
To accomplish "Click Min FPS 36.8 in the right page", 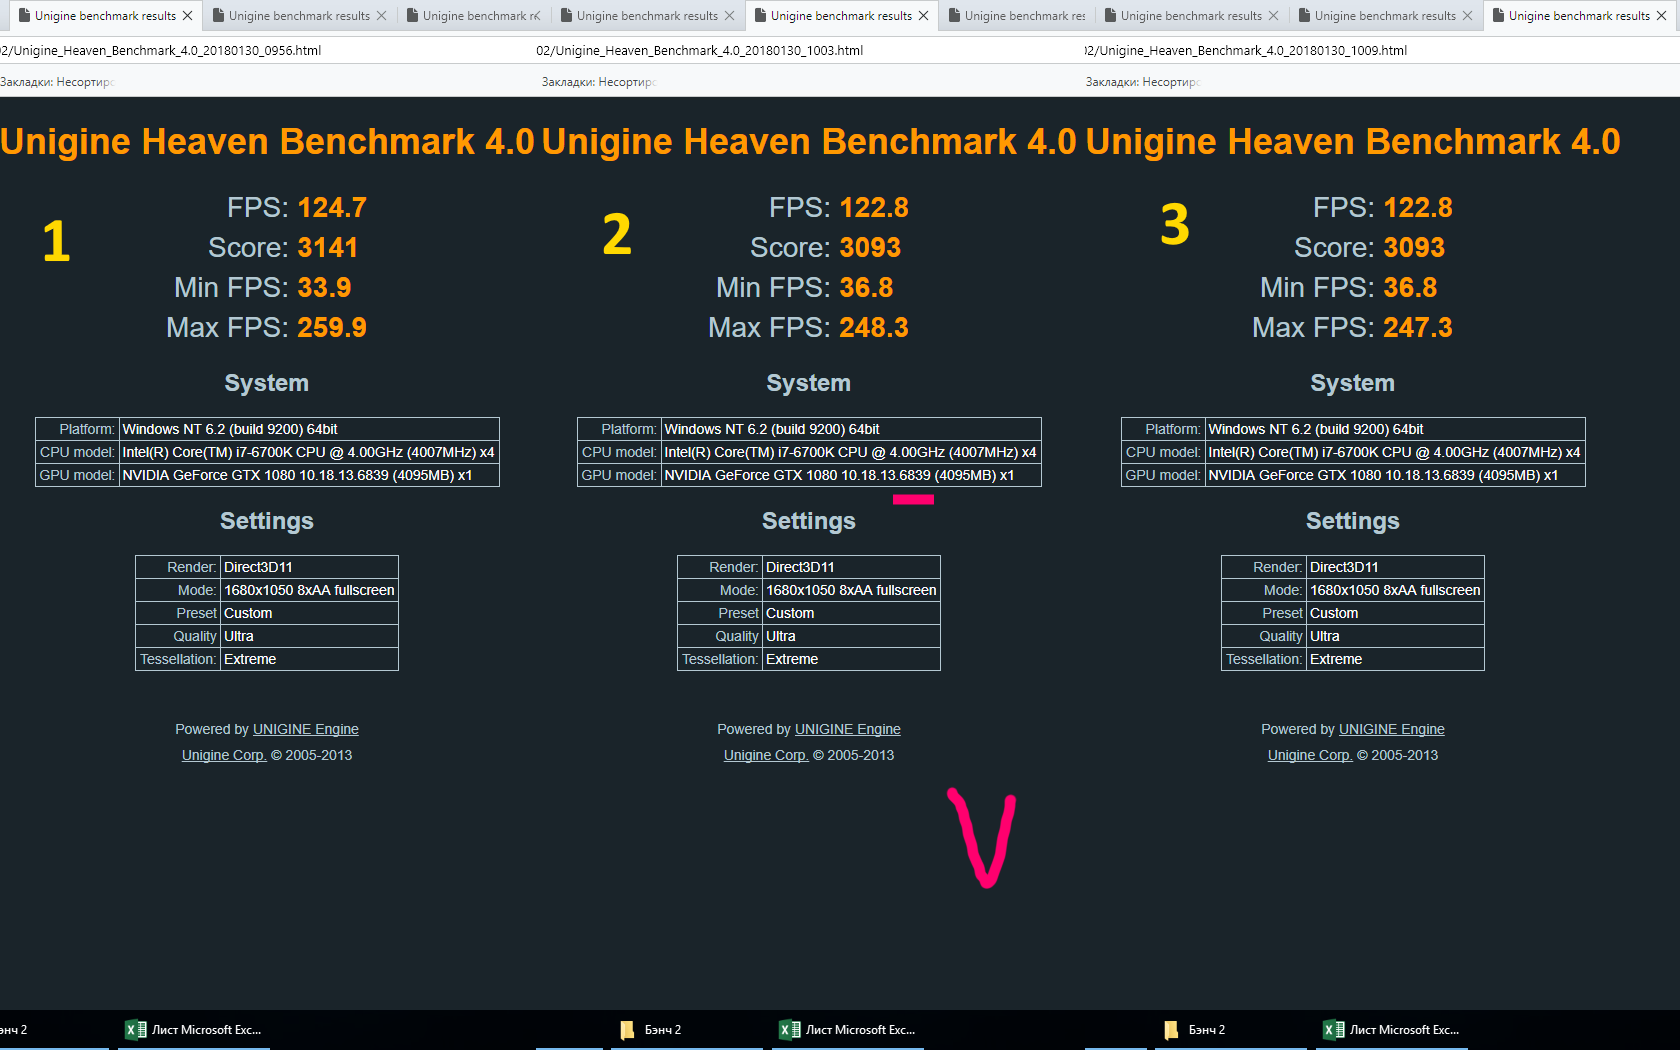I will (x=1410, y=288).
